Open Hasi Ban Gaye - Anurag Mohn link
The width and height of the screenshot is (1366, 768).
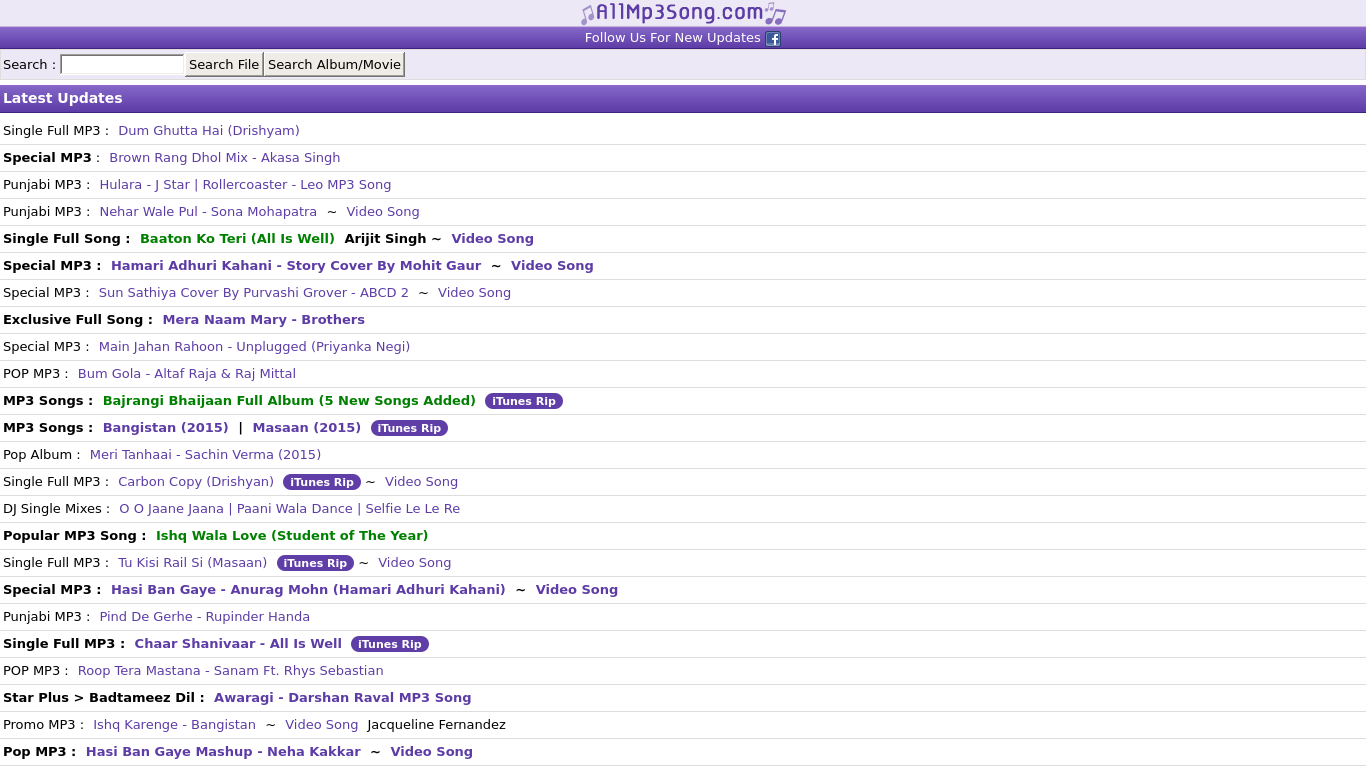308,590
